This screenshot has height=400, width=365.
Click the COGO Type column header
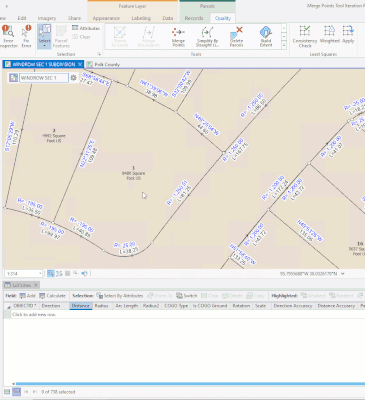[x=176, y=306]
